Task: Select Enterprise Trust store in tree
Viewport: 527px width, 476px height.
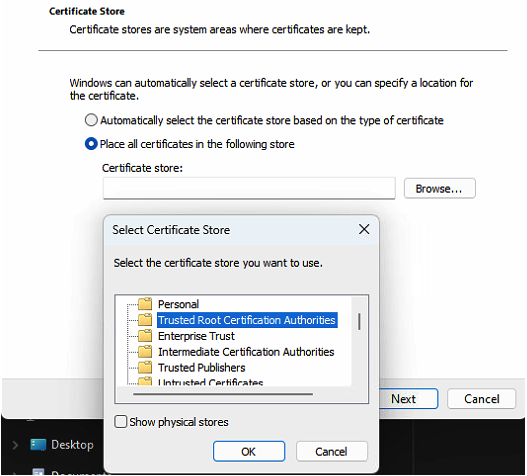Action: 196,336
